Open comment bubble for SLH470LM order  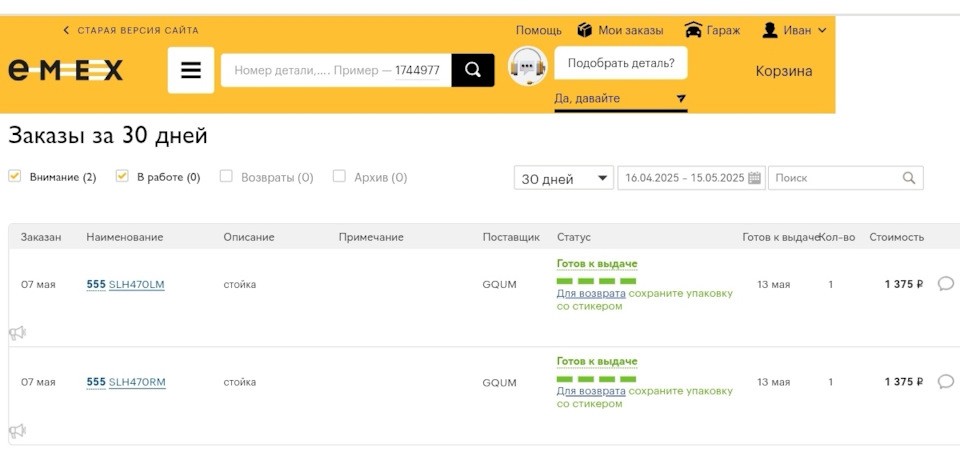[946, 284]
